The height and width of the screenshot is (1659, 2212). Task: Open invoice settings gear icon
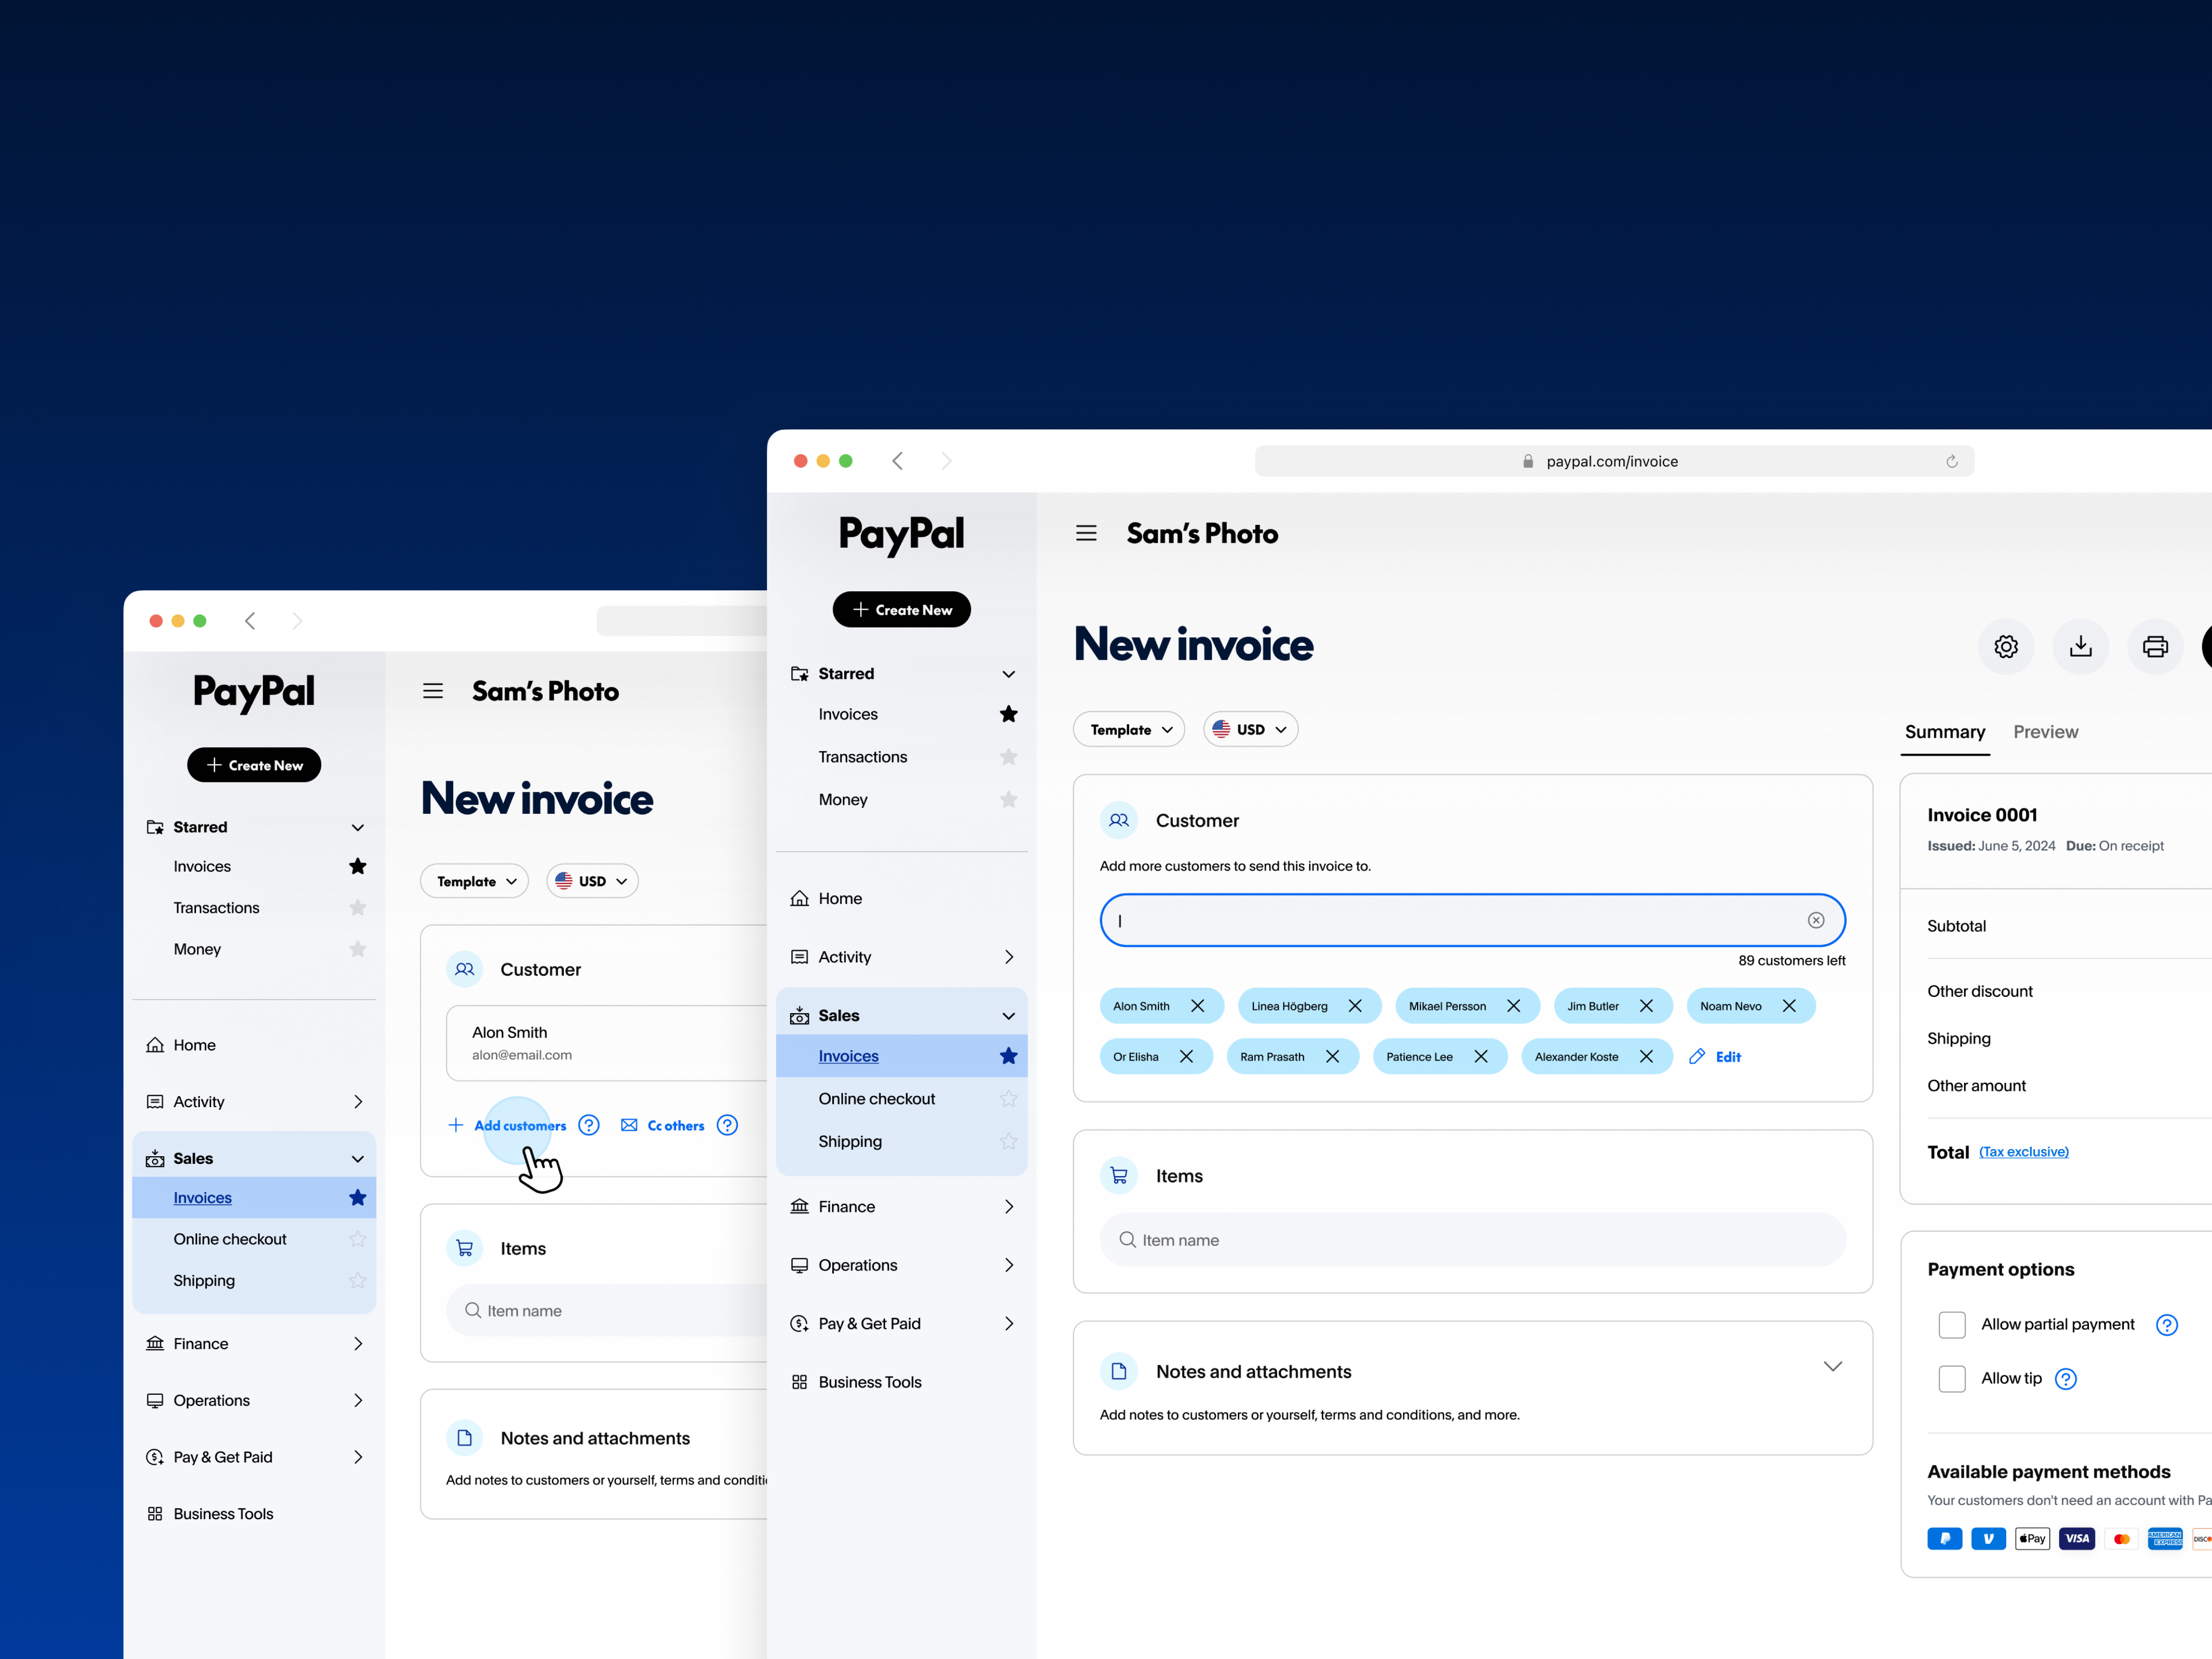pyautogui.click(x=2005, y=646)
